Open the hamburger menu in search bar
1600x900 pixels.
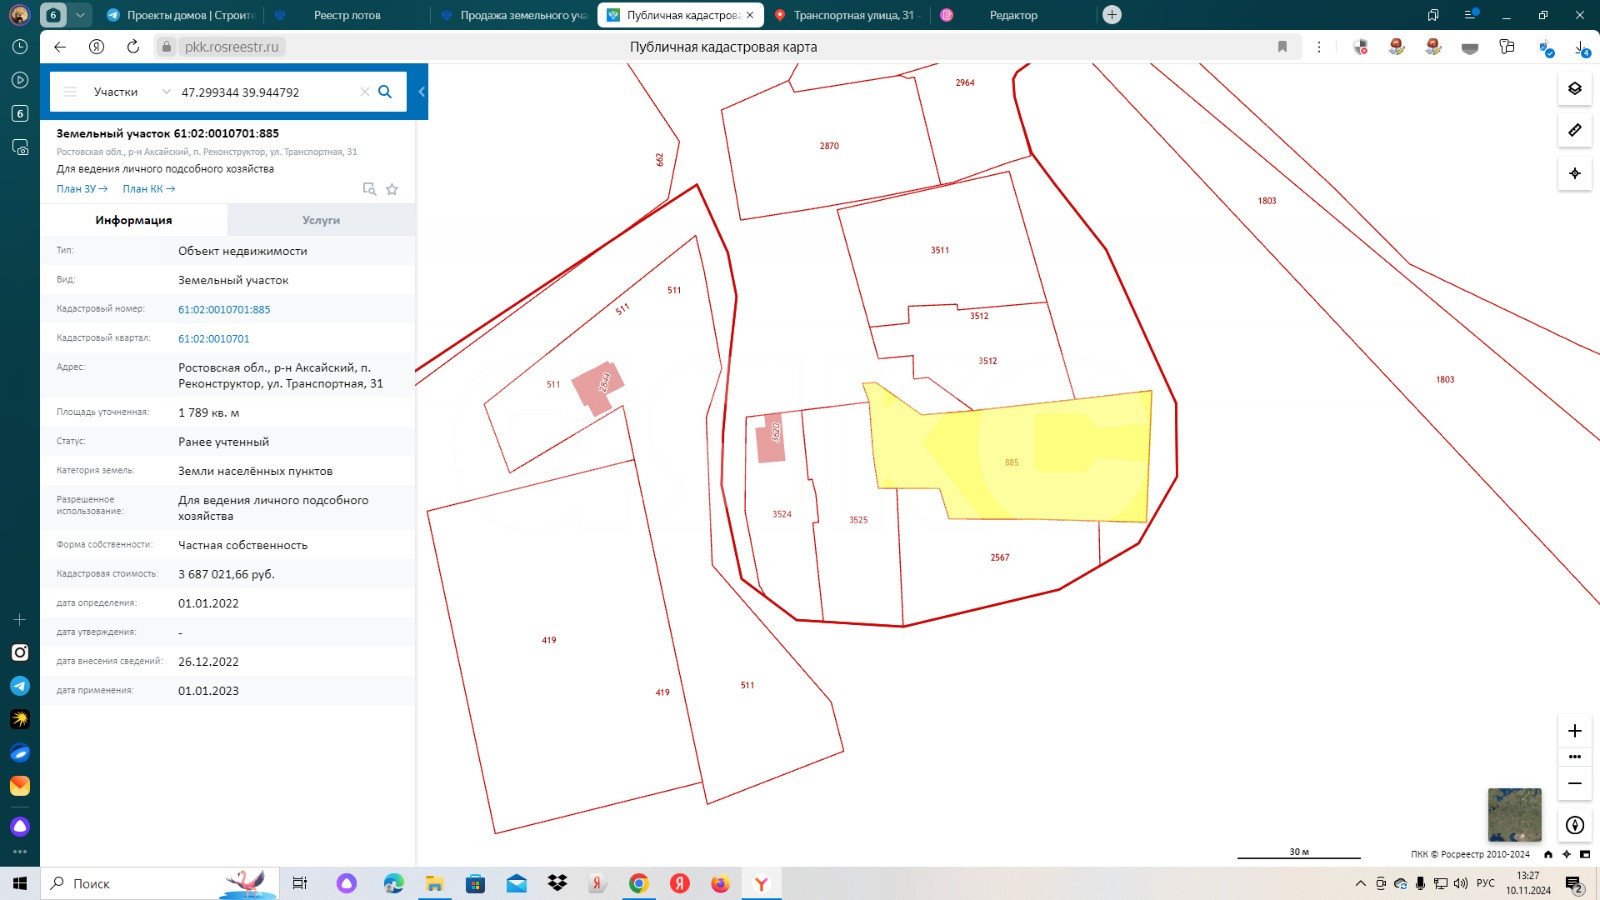coord(70,92)
